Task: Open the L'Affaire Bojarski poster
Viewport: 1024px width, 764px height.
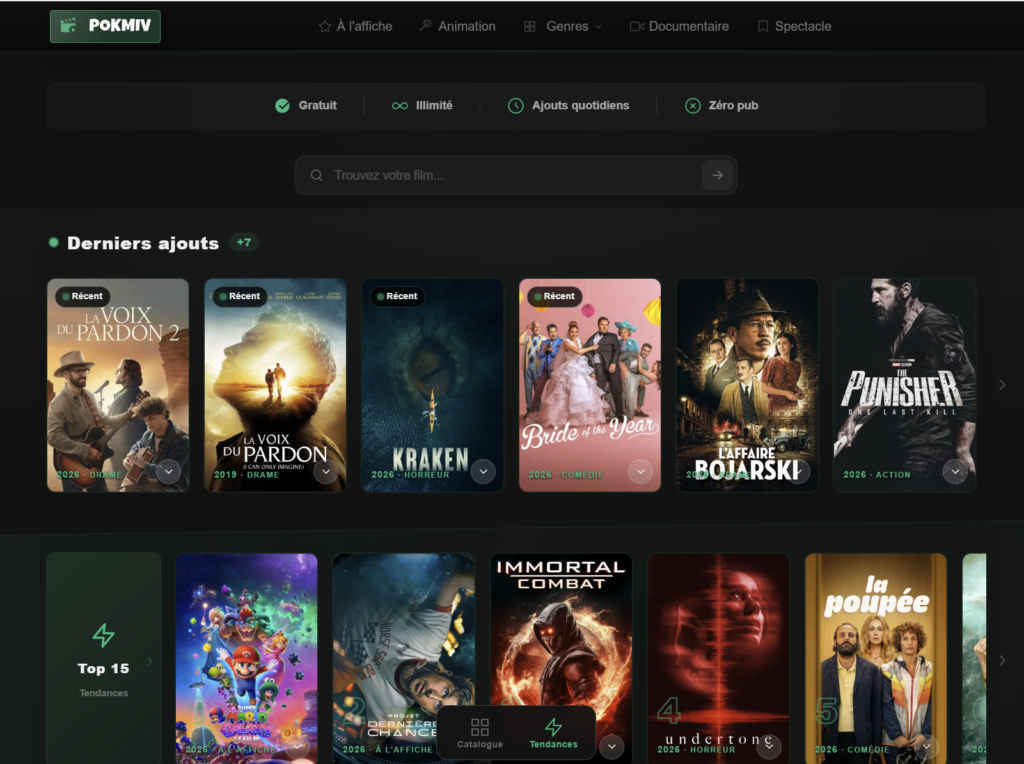Action: point(747,385)
